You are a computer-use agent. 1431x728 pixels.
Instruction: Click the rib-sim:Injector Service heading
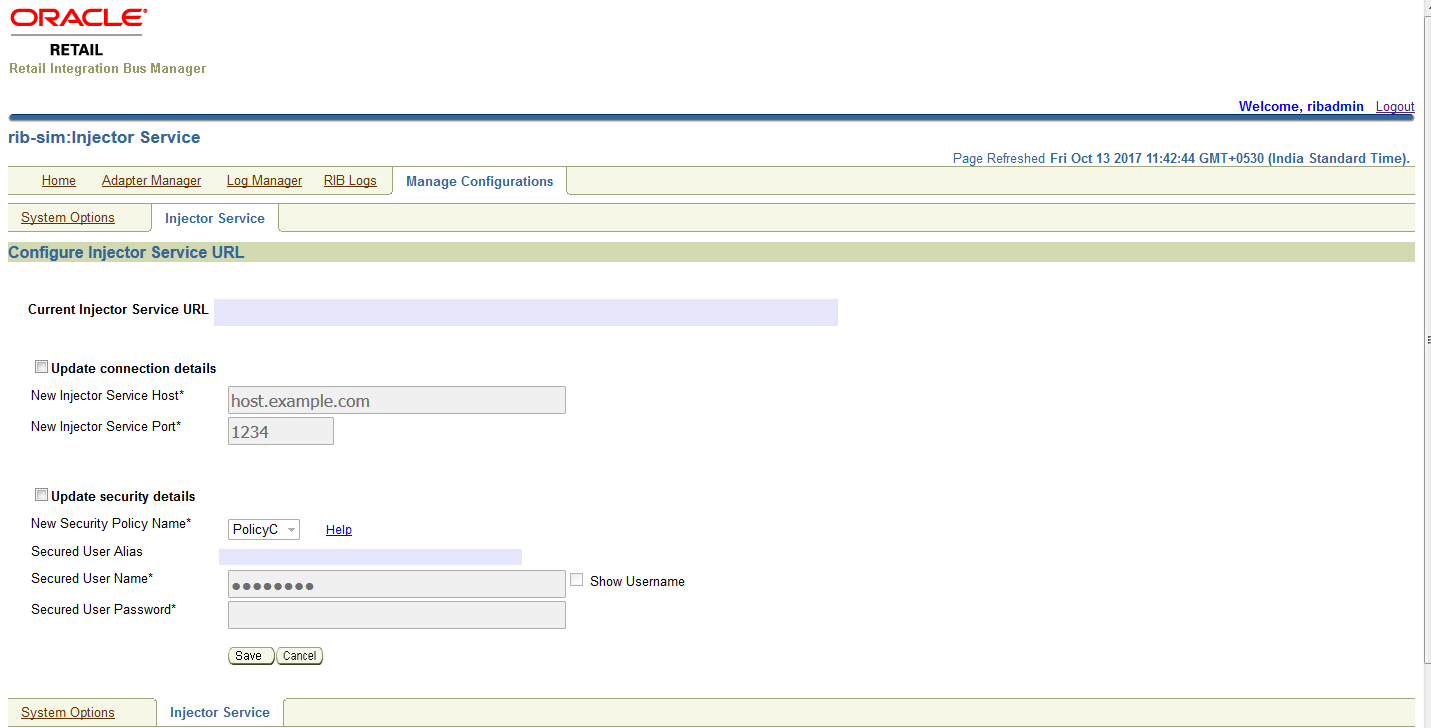click(x=104, y=138)
